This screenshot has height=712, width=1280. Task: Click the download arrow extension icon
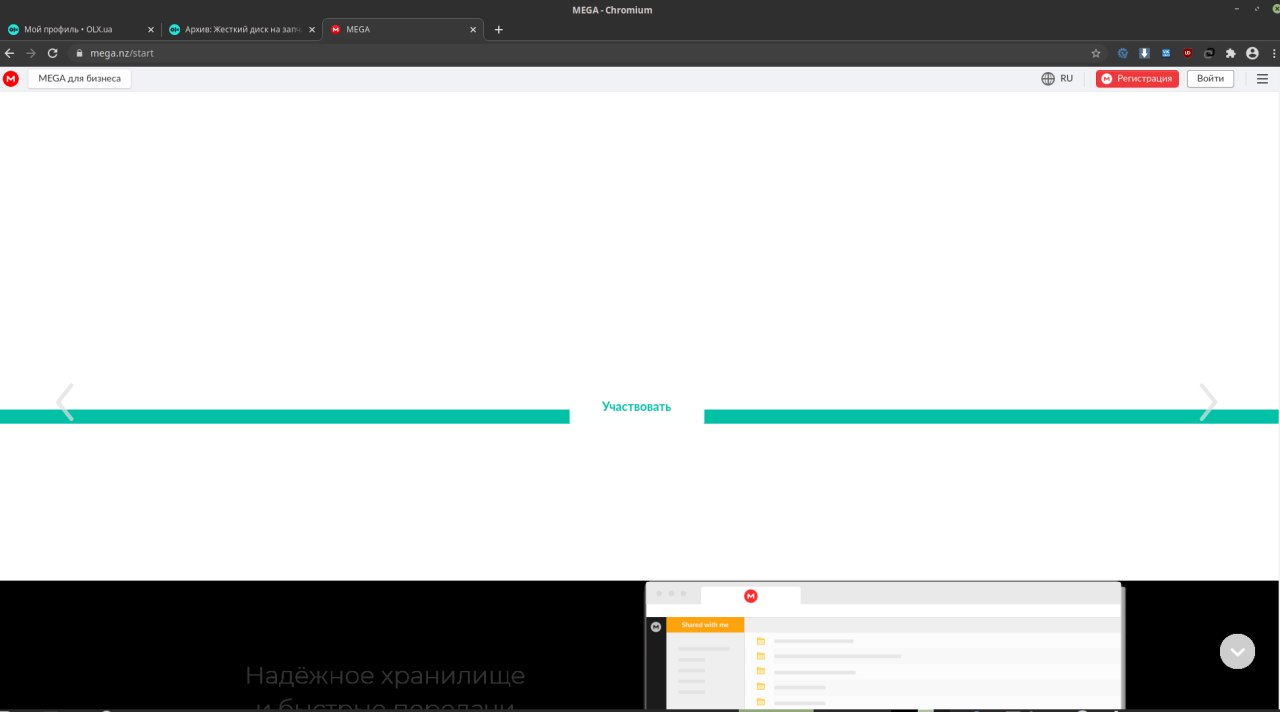pos(1145,53)
